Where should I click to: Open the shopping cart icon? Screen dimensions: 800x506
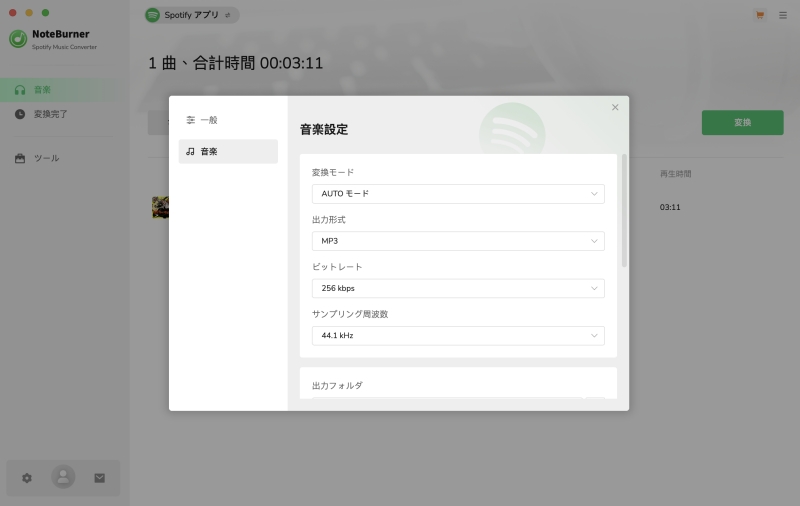(760, 15)
